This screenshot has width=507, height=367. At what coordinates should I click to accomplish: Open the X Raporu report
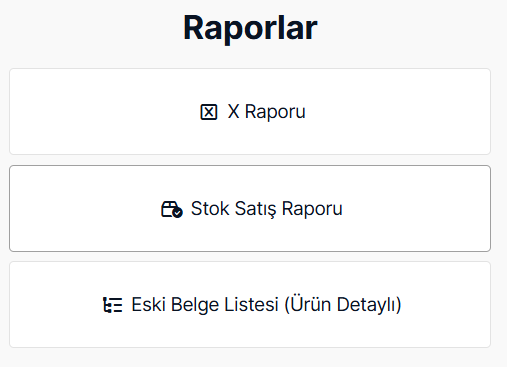pos(250,111)
